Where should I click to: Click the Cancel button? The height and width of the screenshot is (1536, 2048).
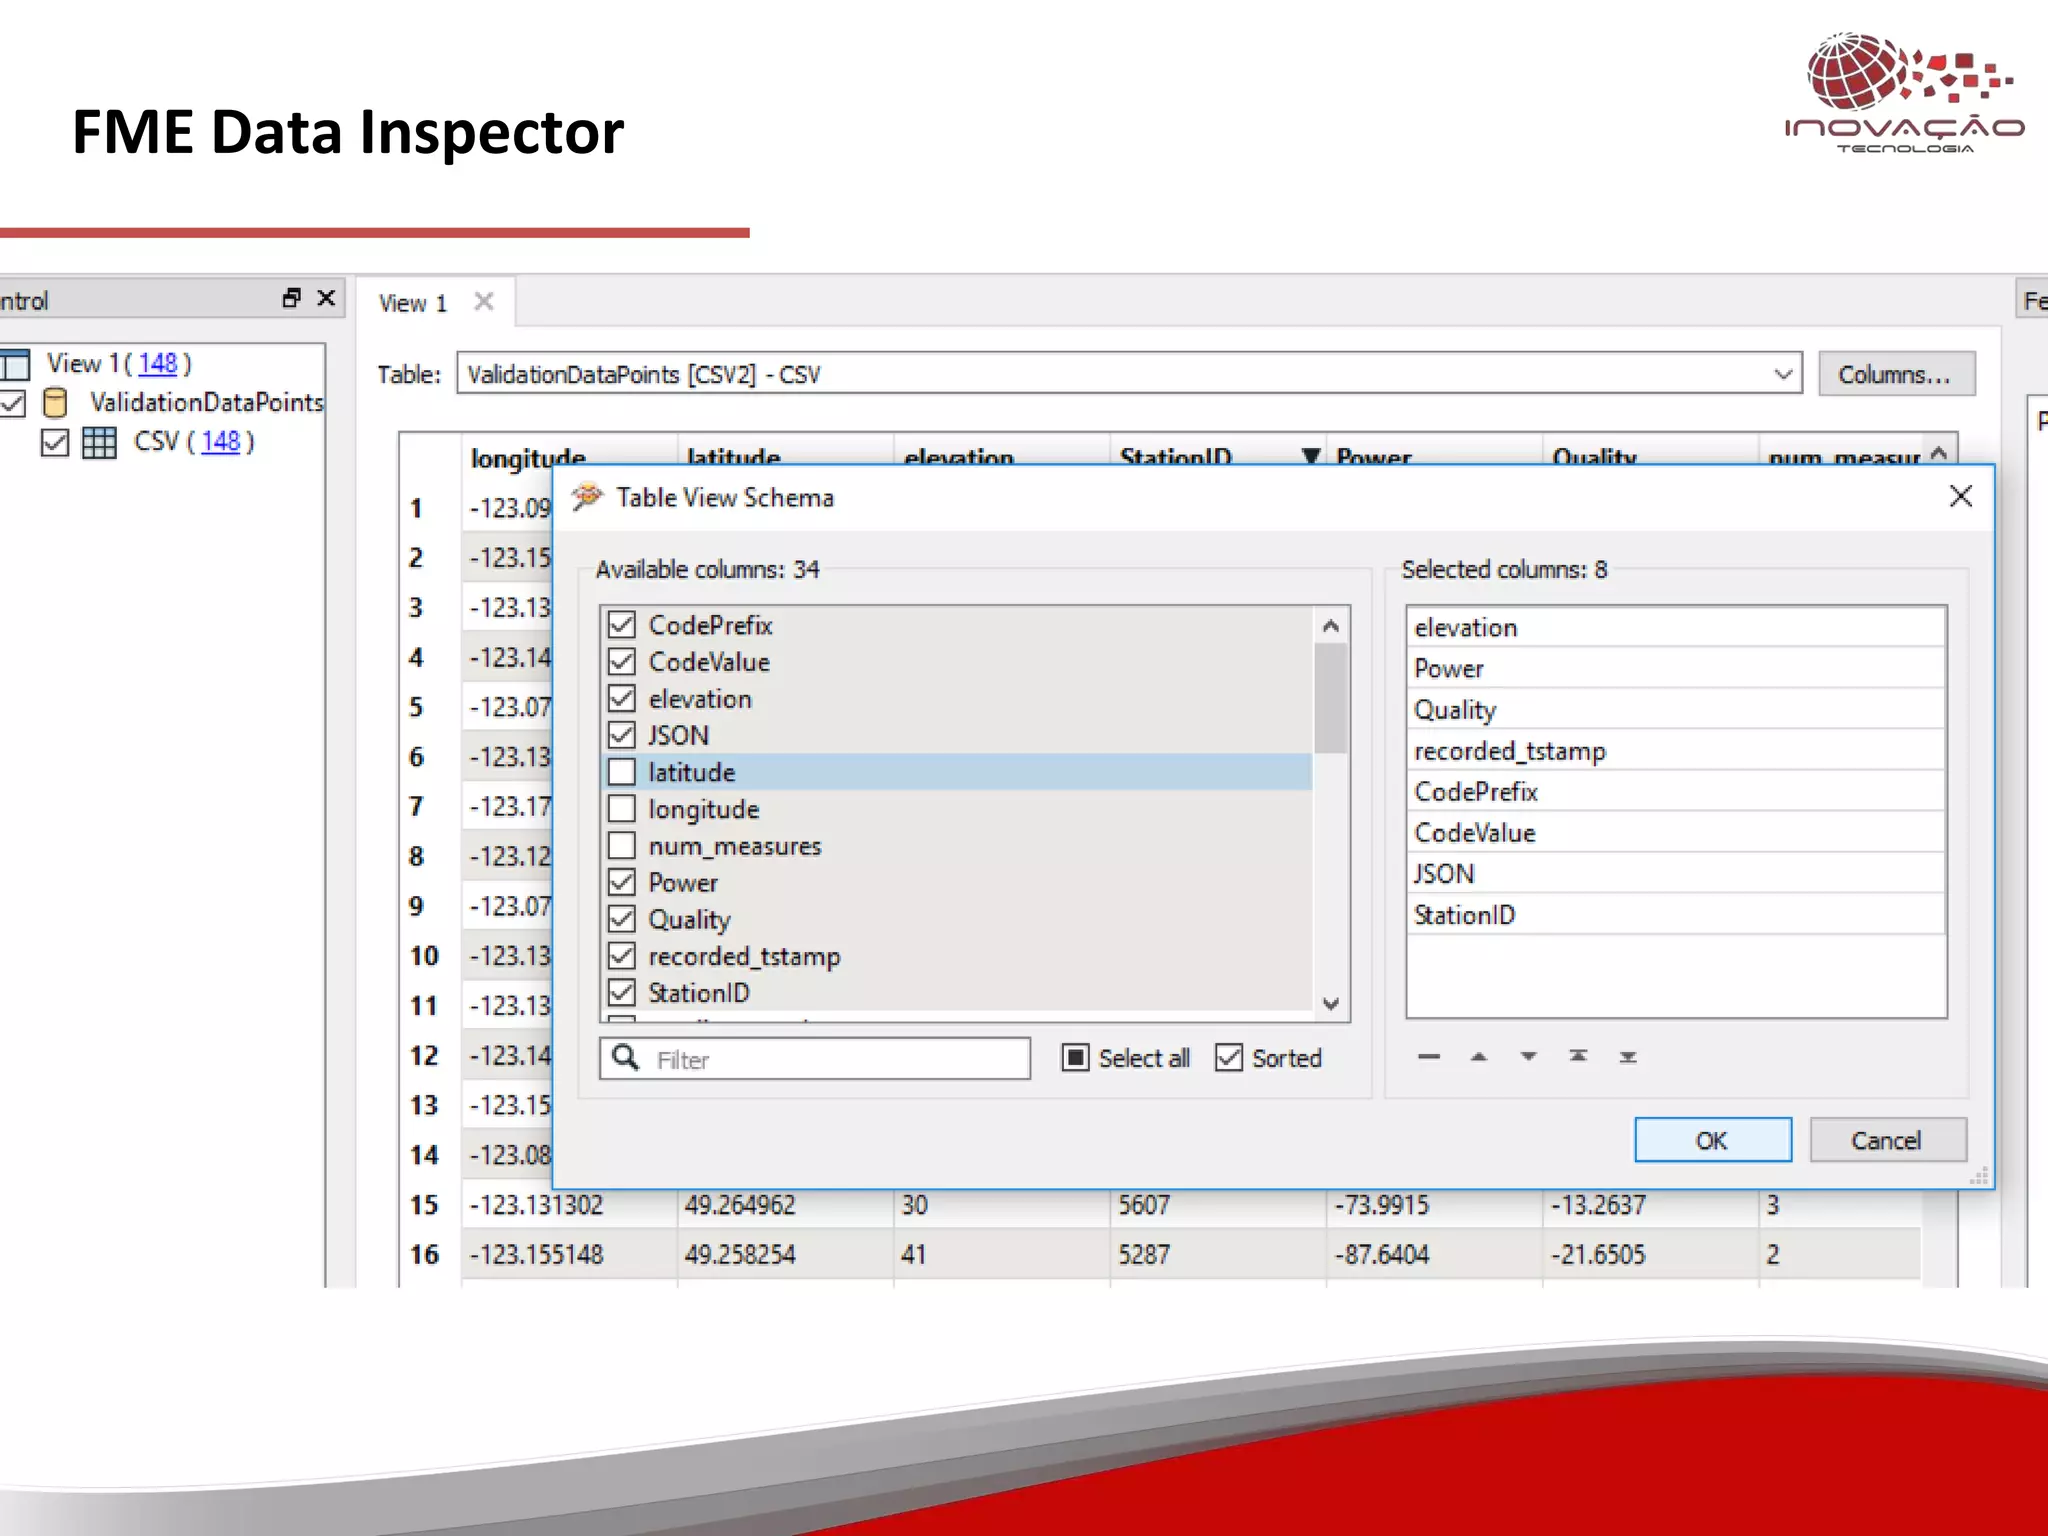click(x=1887, y=1140)
